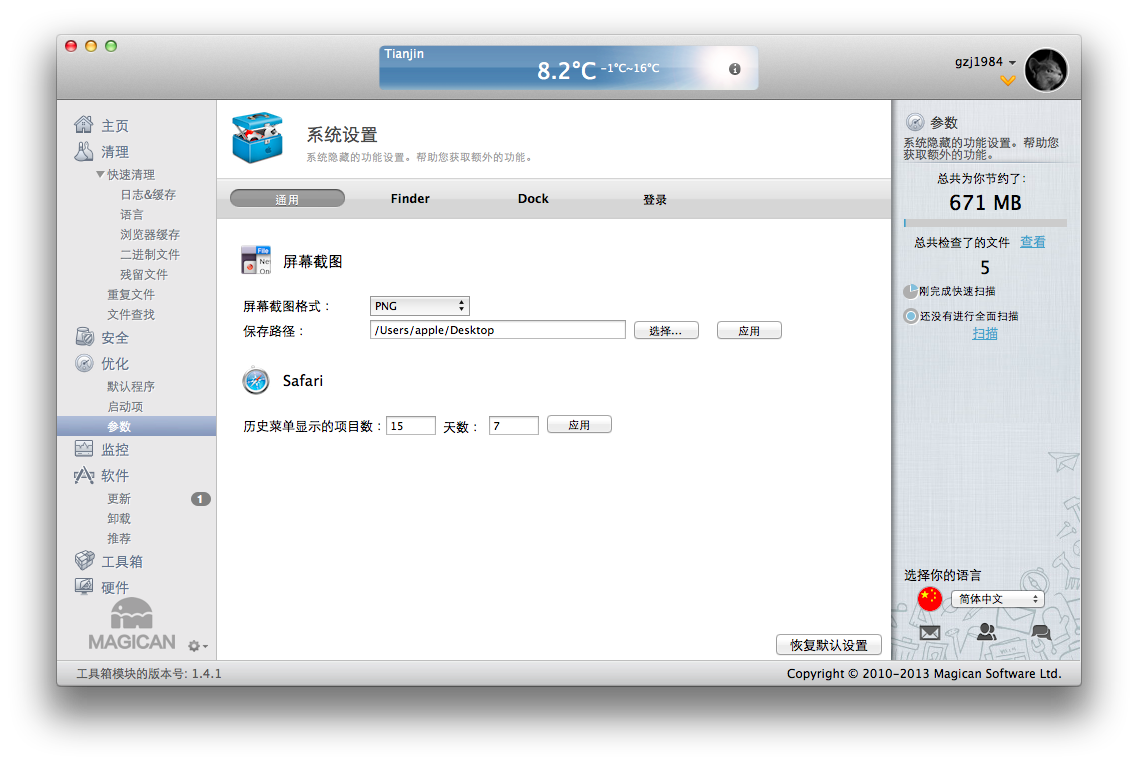Click the Tianjin weather banner
1138x765 pixels.
[x=568, y=68]
